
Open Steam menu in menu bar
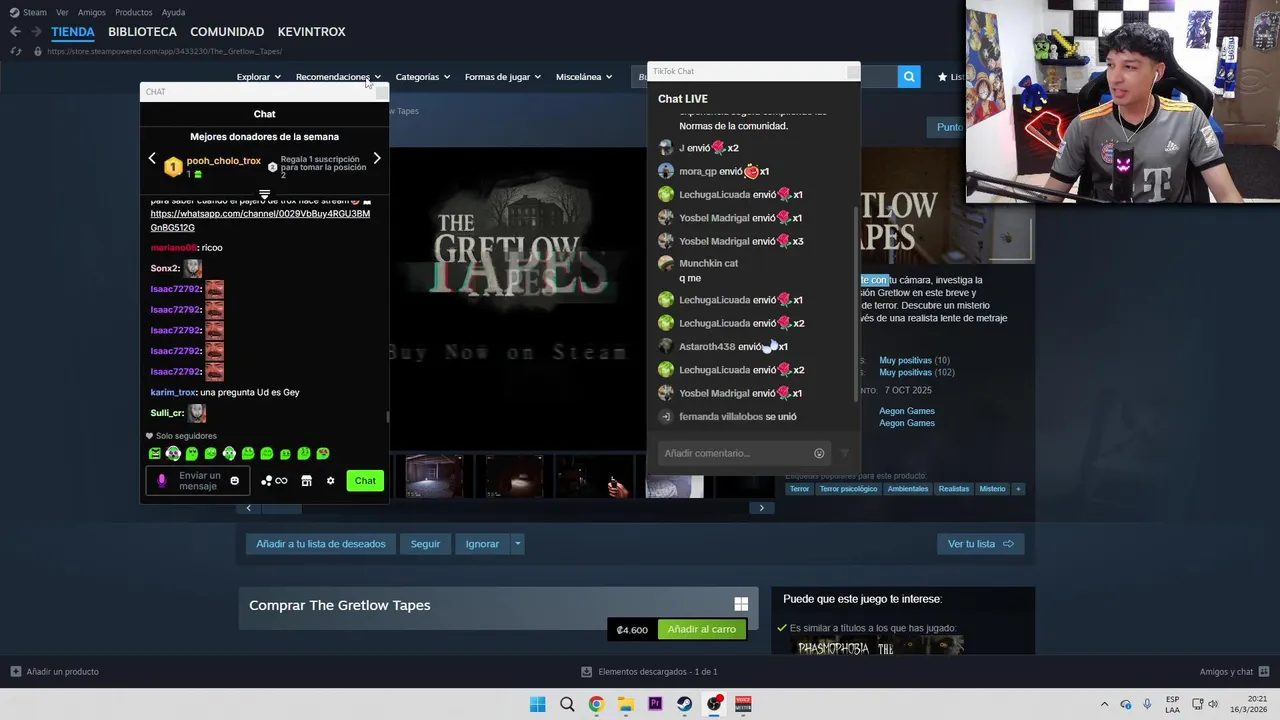point(28,12)
